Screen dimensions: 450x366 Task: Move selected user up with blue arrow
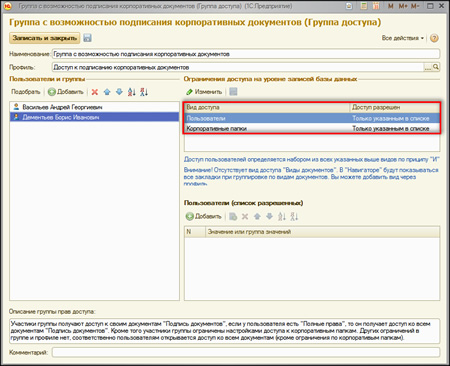[107, 92]
